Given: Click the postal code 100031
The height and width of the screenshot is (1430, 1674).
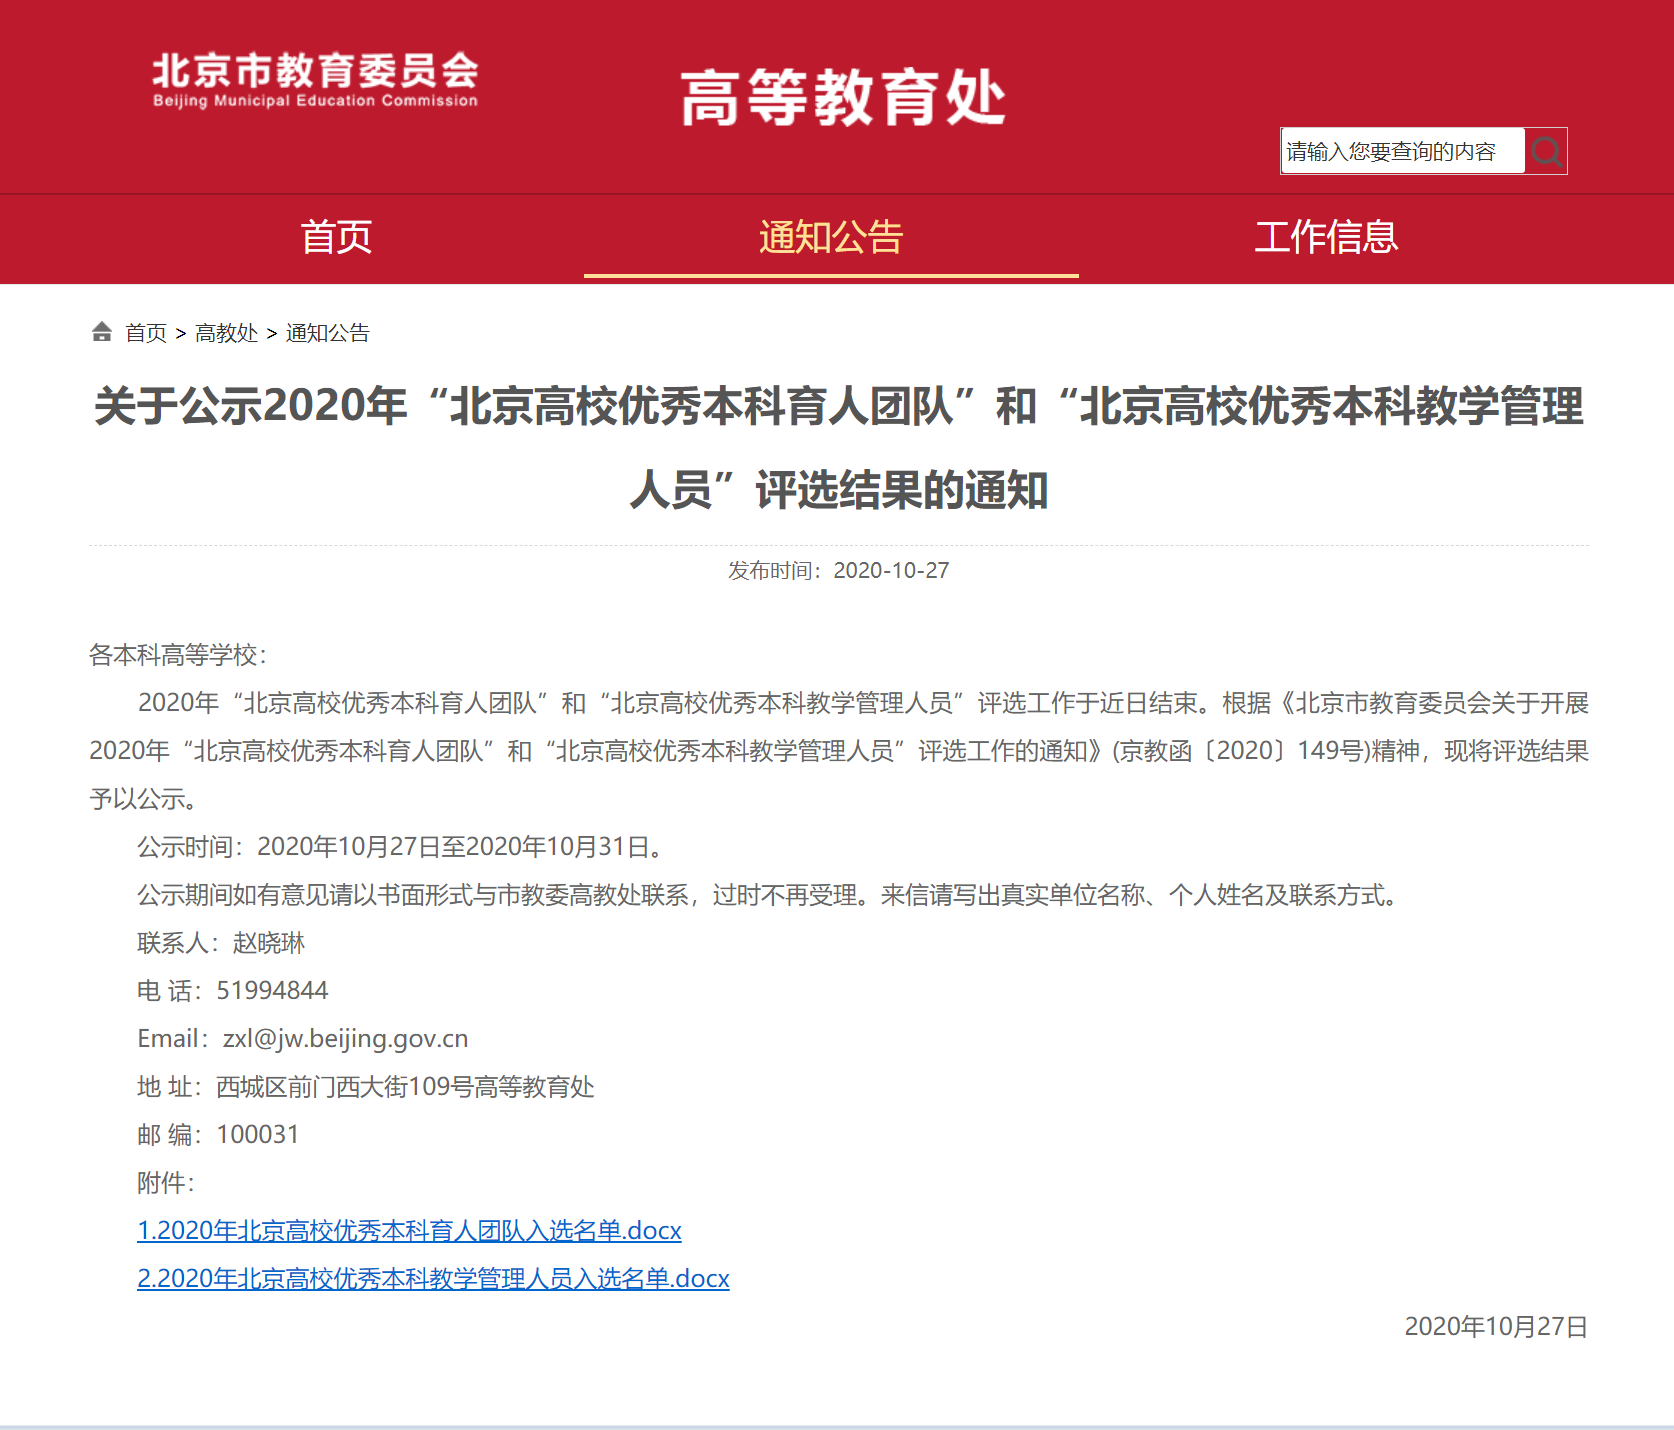Looking at the screenshot, I should click(258, 1135).
